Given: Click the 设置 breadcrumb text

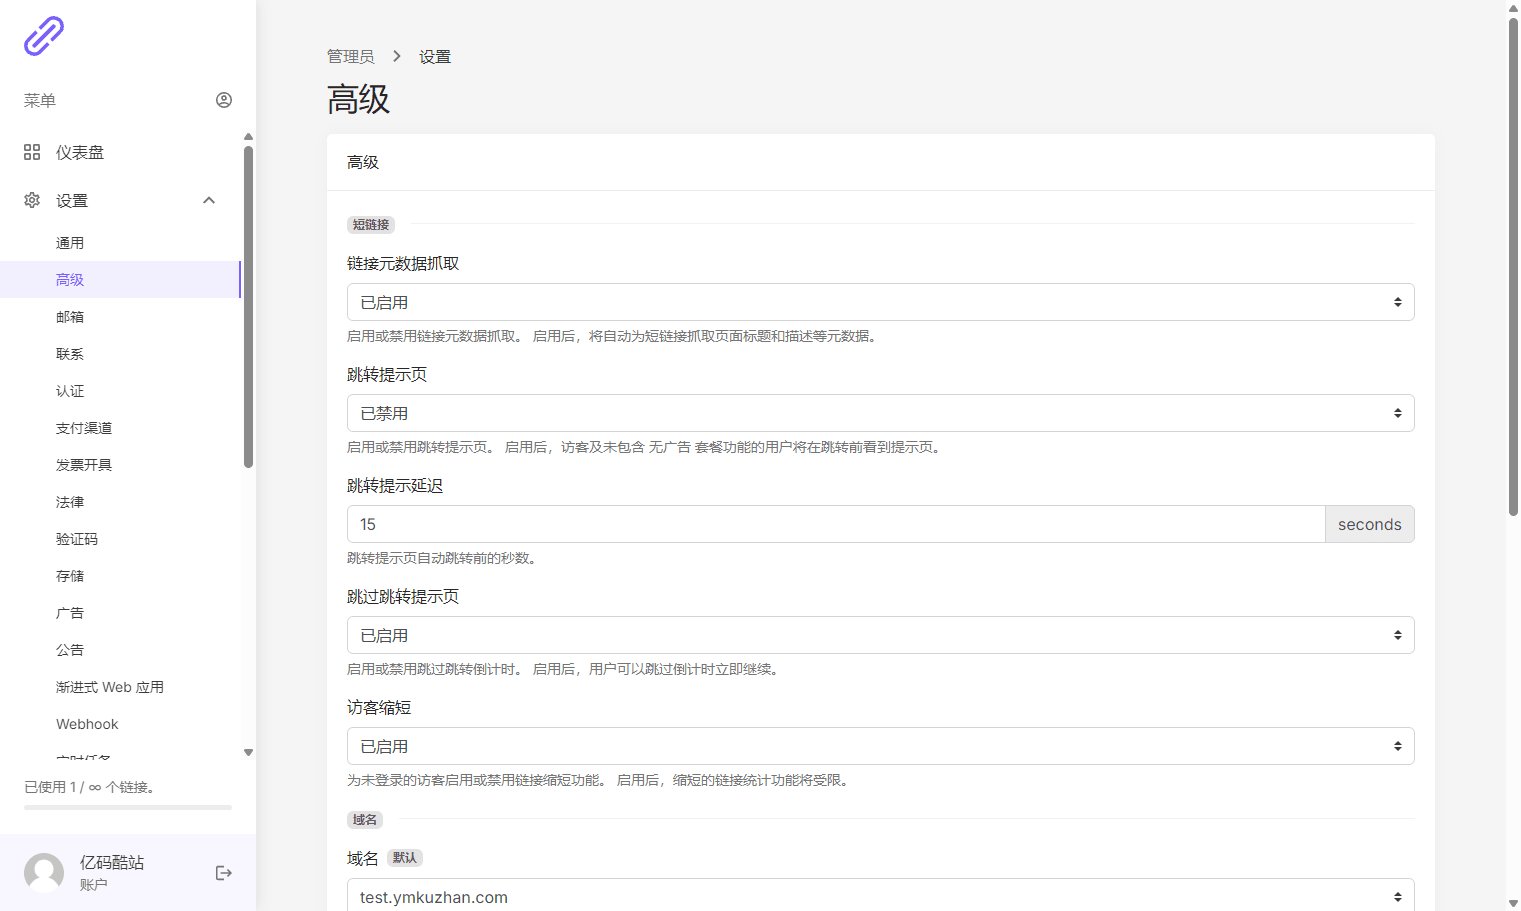Looking at the screenshot, I should (x=435, y=57).
